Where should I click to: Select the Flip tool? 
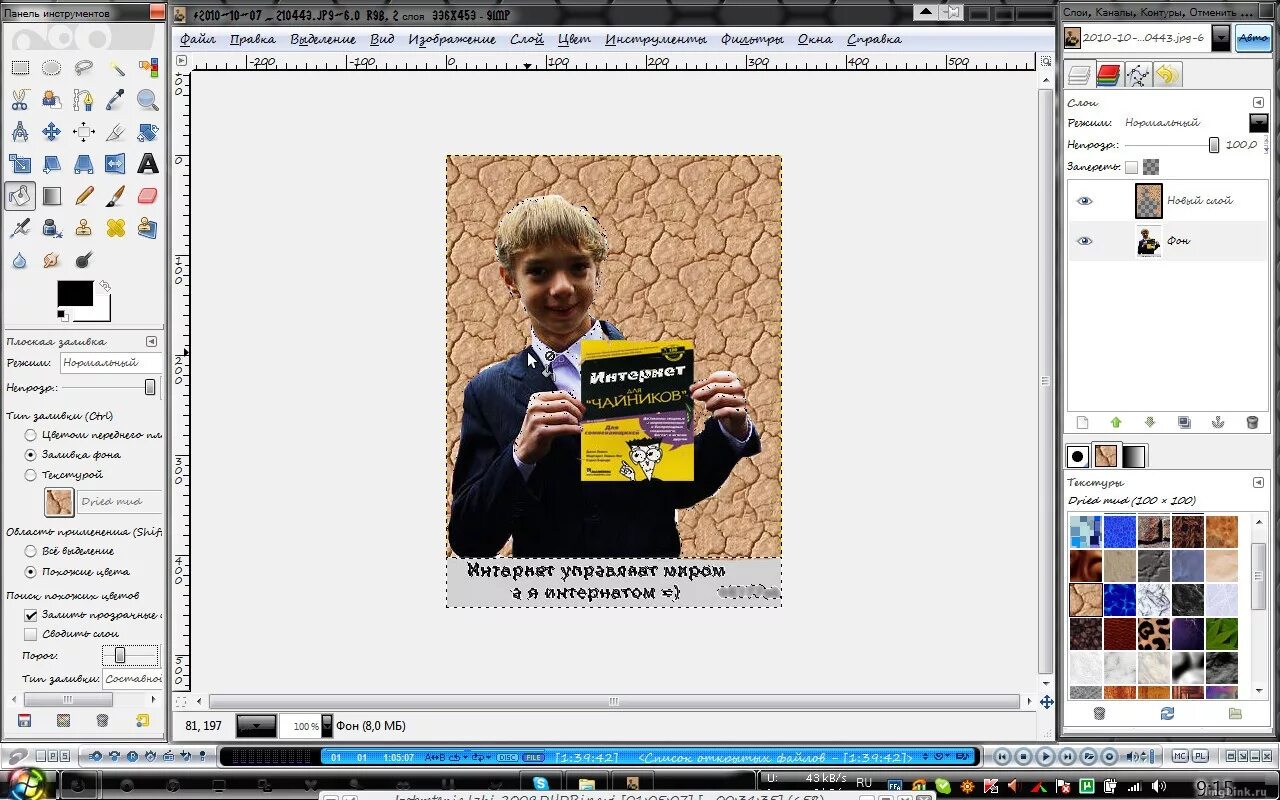click(116, 164)
